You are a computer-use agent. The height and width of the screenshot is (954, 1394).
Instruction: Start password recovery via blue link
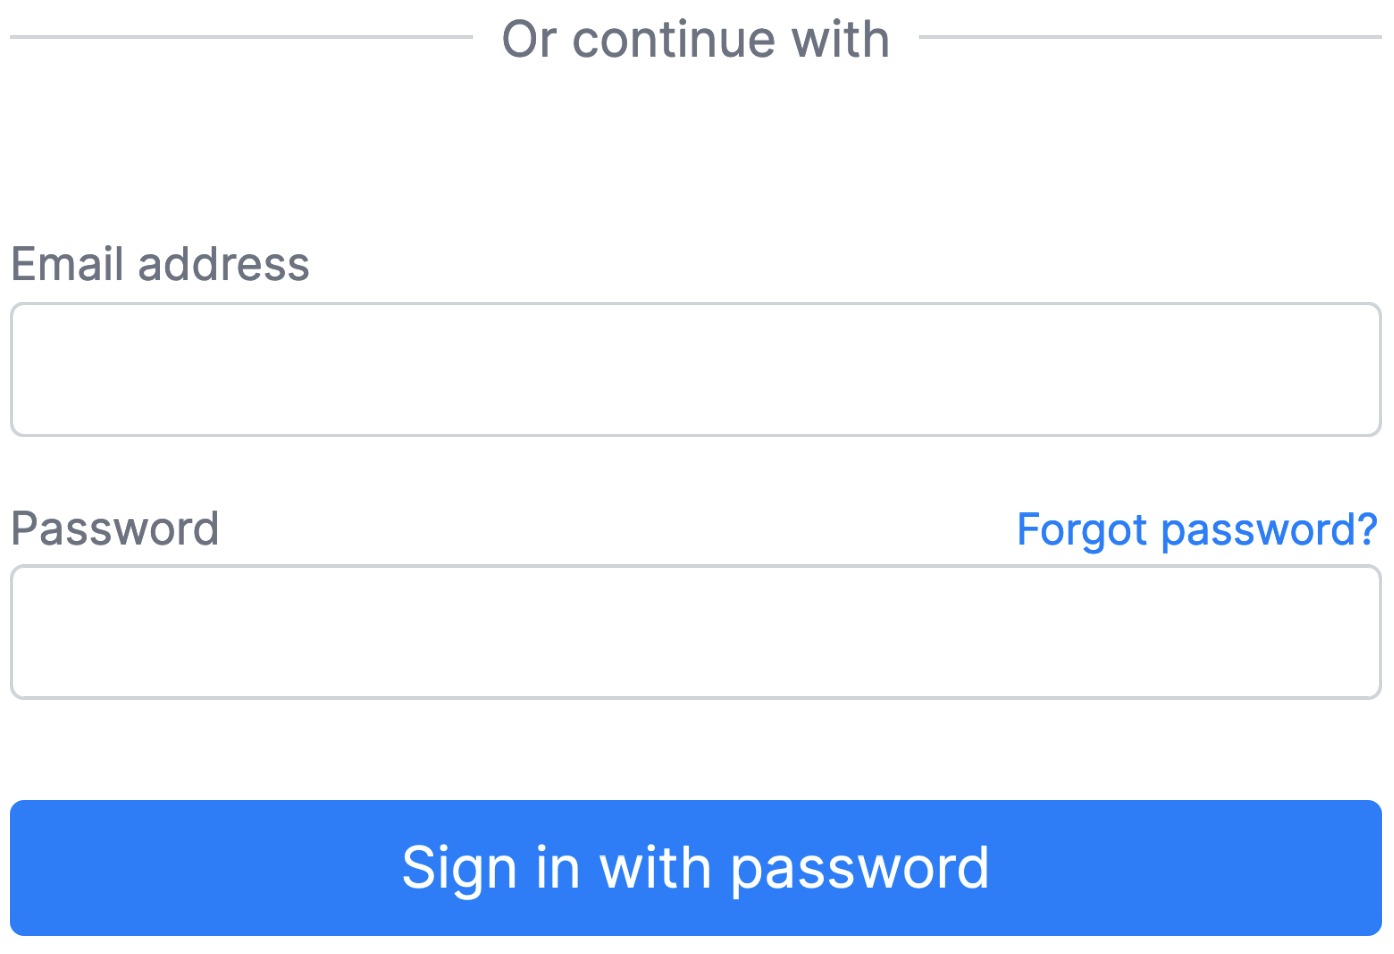(x=1196, y=529)
